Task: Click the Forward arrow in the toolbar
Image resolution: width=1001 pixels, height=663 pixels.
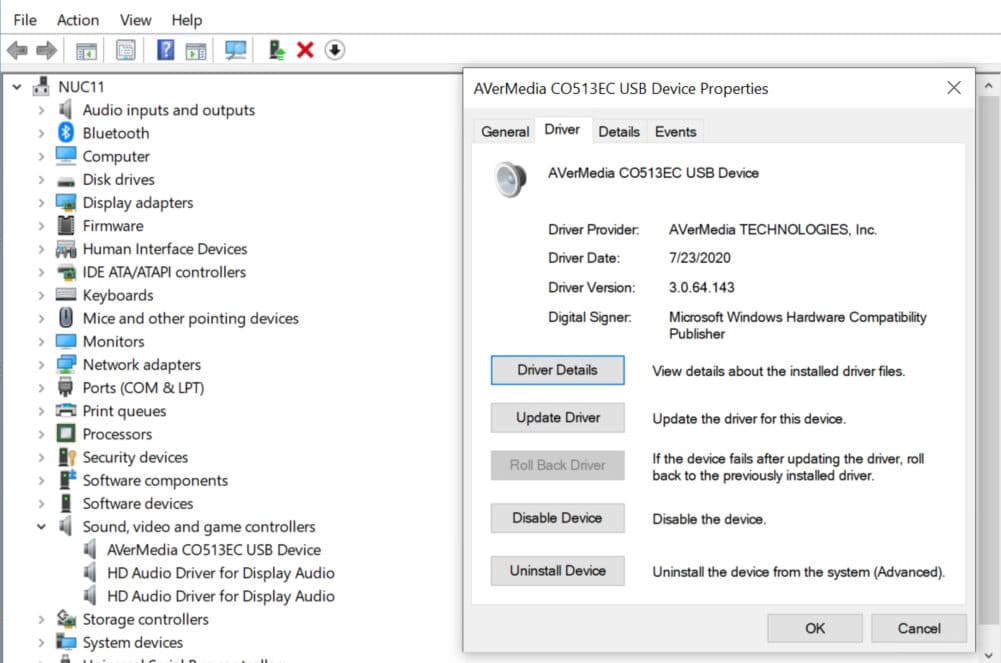Action: point(47,50)
